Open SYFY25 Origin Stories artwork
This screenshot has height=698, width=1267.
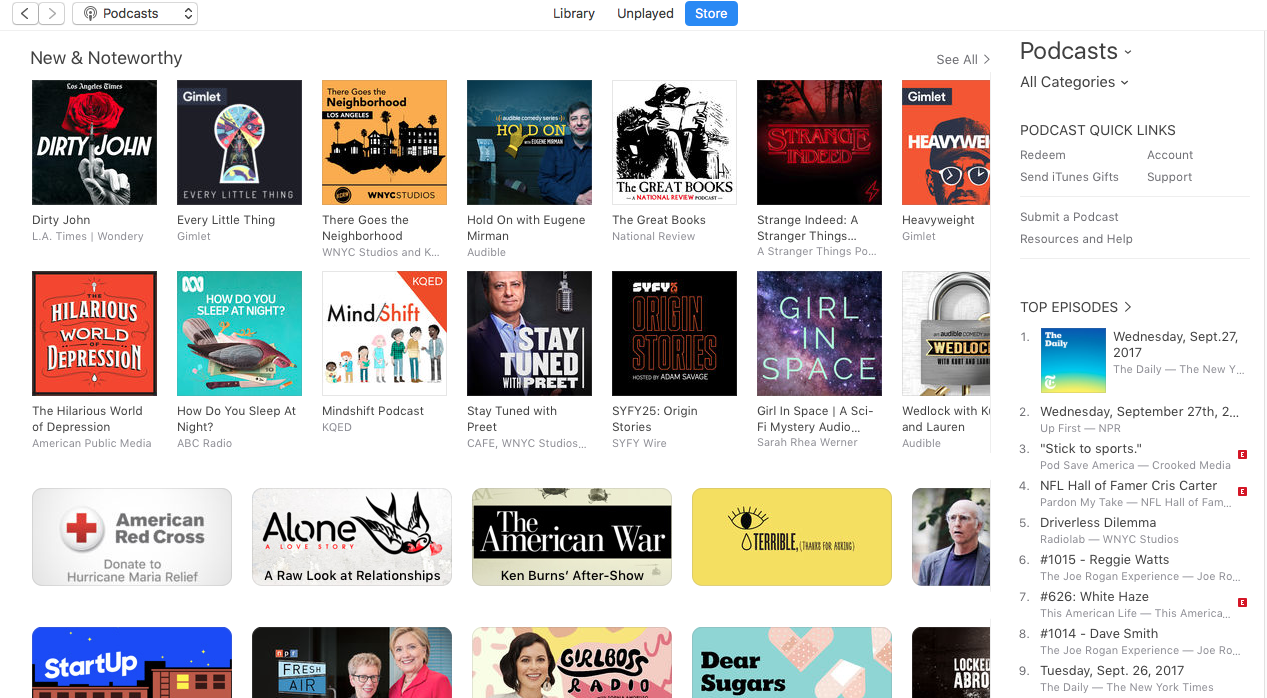click(x=674, y=333)
